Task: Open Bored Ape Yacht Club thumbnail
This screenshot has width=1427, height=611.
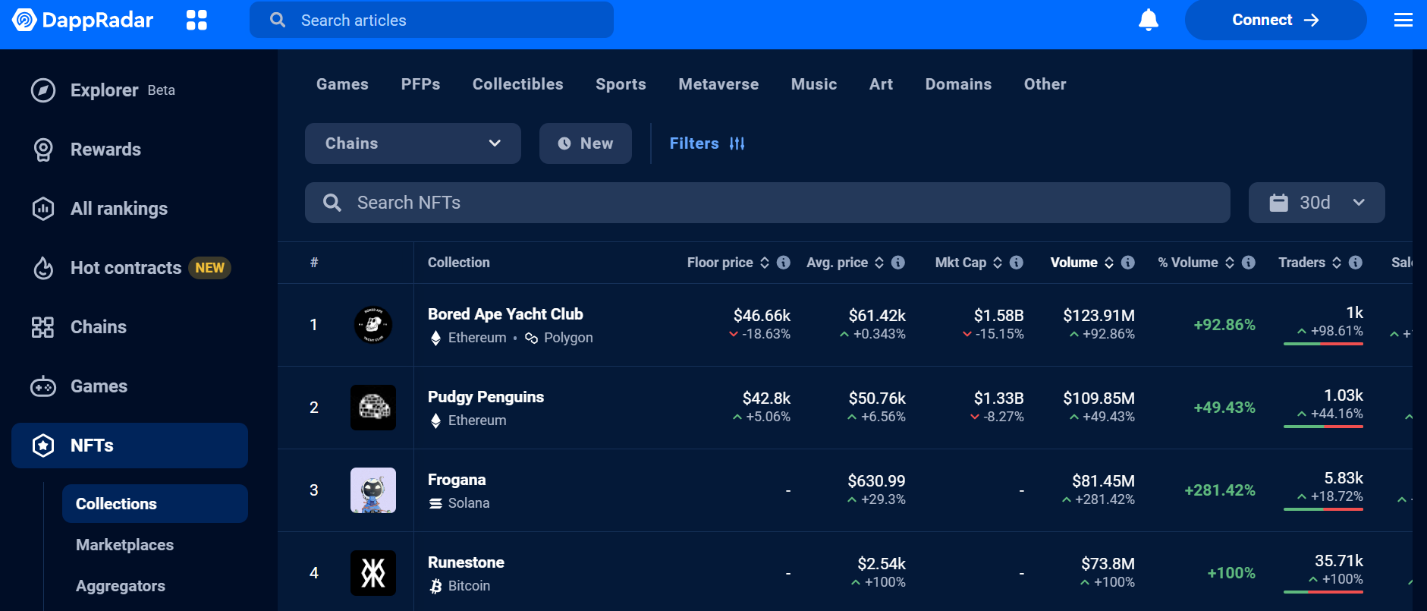Action: (x=373, y=325)
